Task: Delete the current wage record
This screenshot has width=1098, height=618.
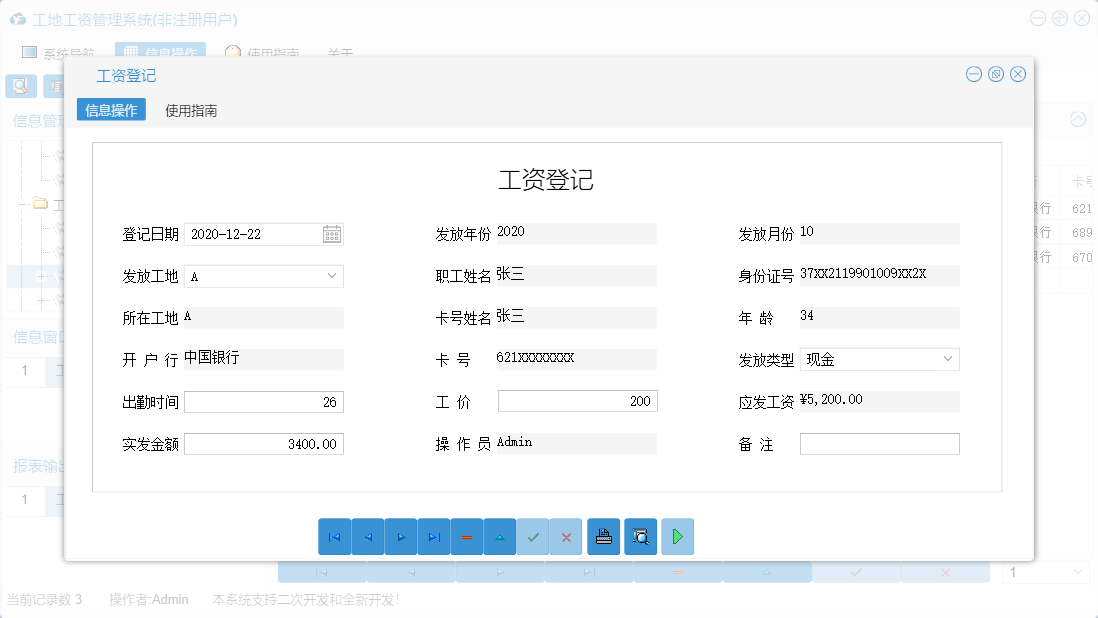Action: coord(467,537)
